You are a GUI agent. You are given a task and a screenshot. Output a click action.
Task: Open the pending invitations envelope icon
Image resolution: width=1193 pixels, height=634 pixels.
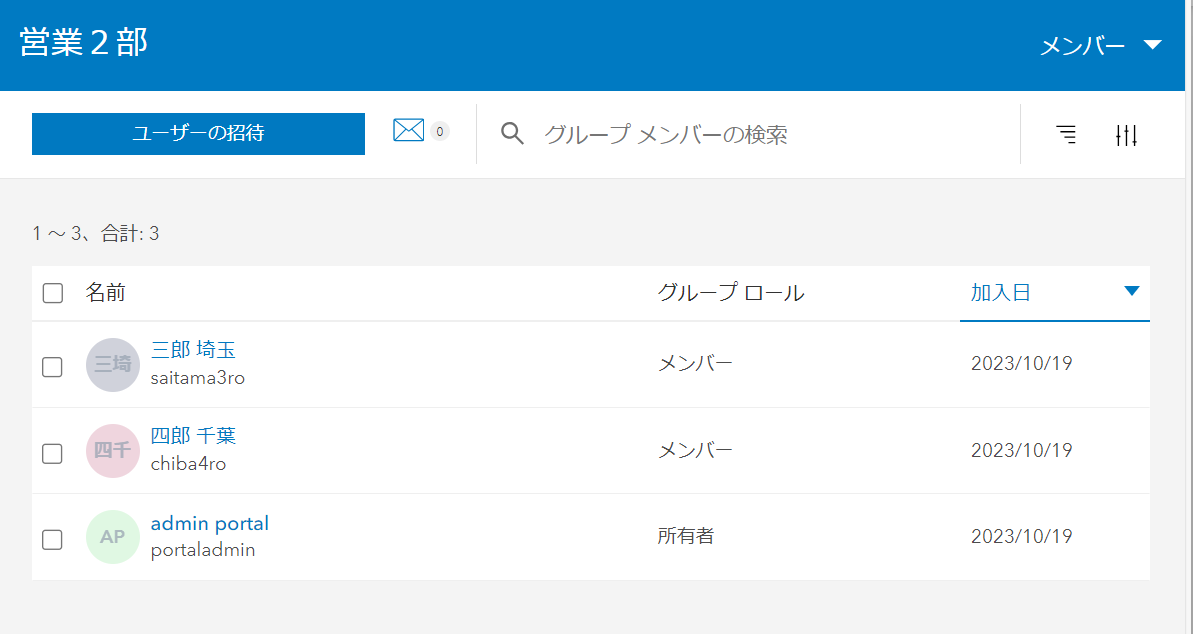409,131
